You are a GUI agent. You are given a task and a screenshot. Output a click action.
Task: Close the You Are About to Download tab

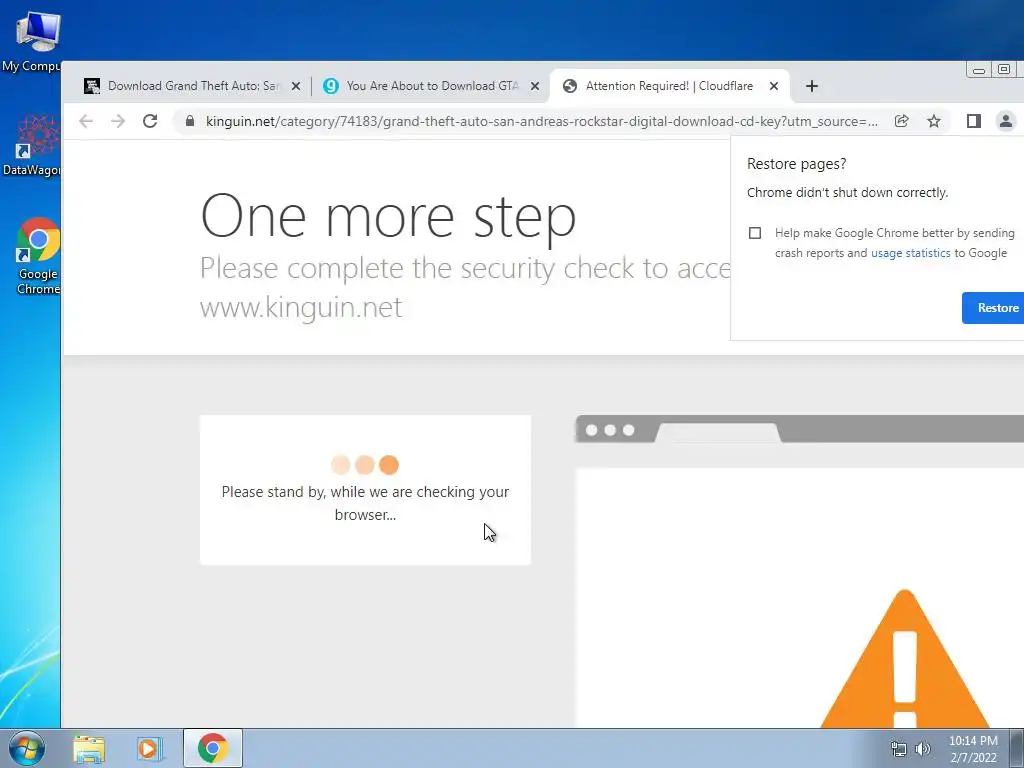(535, 86)
